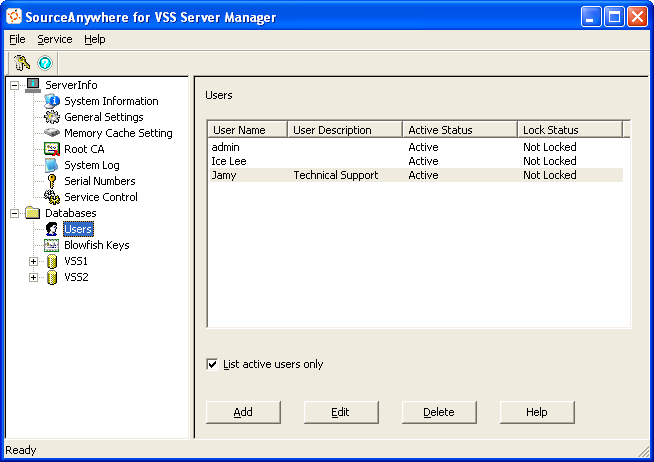
Task: Open the File menu
Action: coord(17,39)
